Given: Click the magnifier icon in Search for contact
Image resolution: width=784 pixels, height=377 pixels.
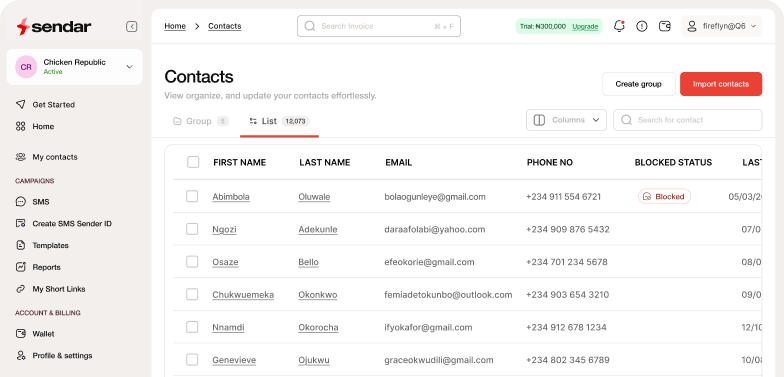Looking at the screenshot, I should pyautogui.click(x=626, y=120).
